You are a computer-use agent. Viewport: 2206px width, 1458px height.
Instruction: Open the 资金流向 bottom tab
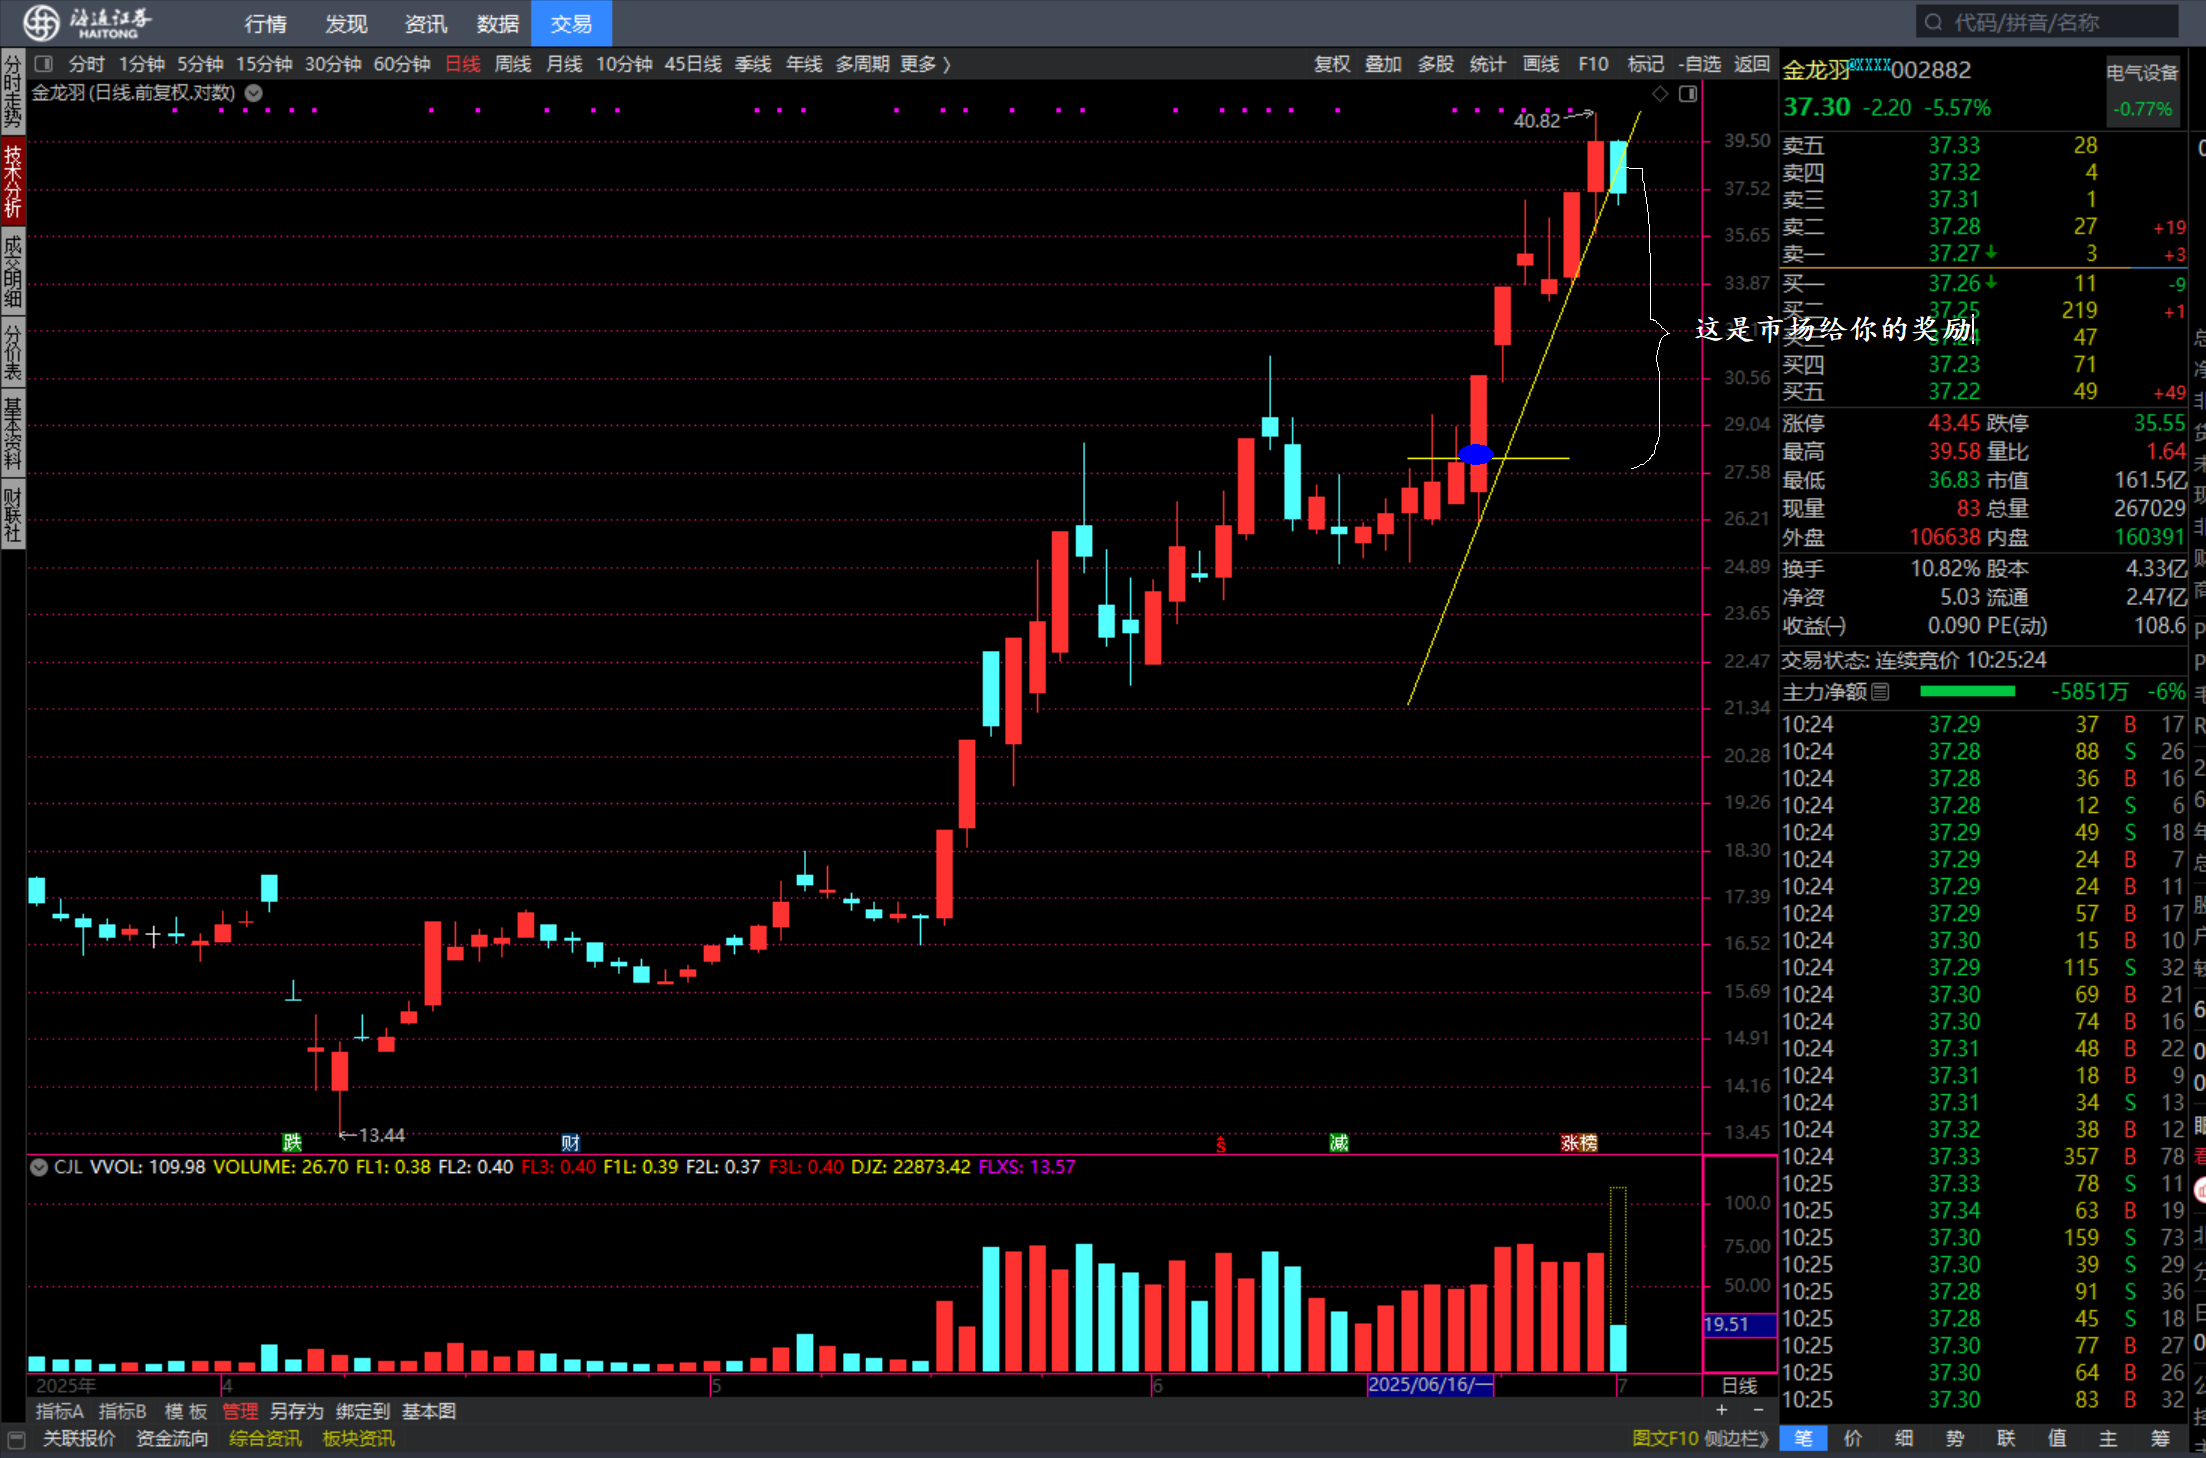coord(172,1439)
